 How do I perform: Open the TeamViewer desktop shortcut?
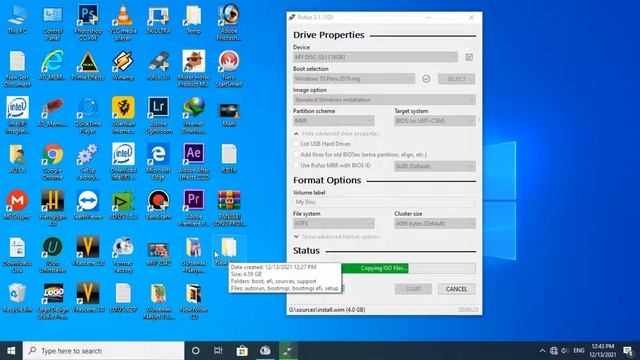88,205
